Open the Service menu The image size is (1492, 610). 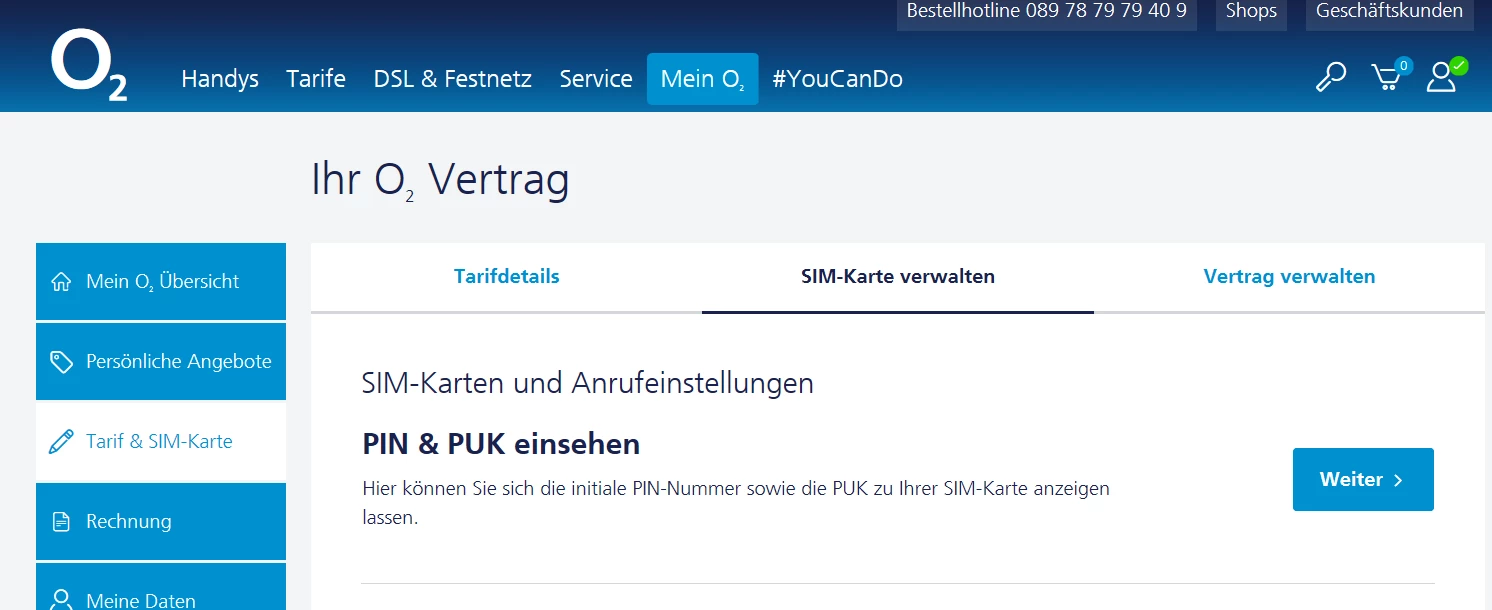[596, 79]
